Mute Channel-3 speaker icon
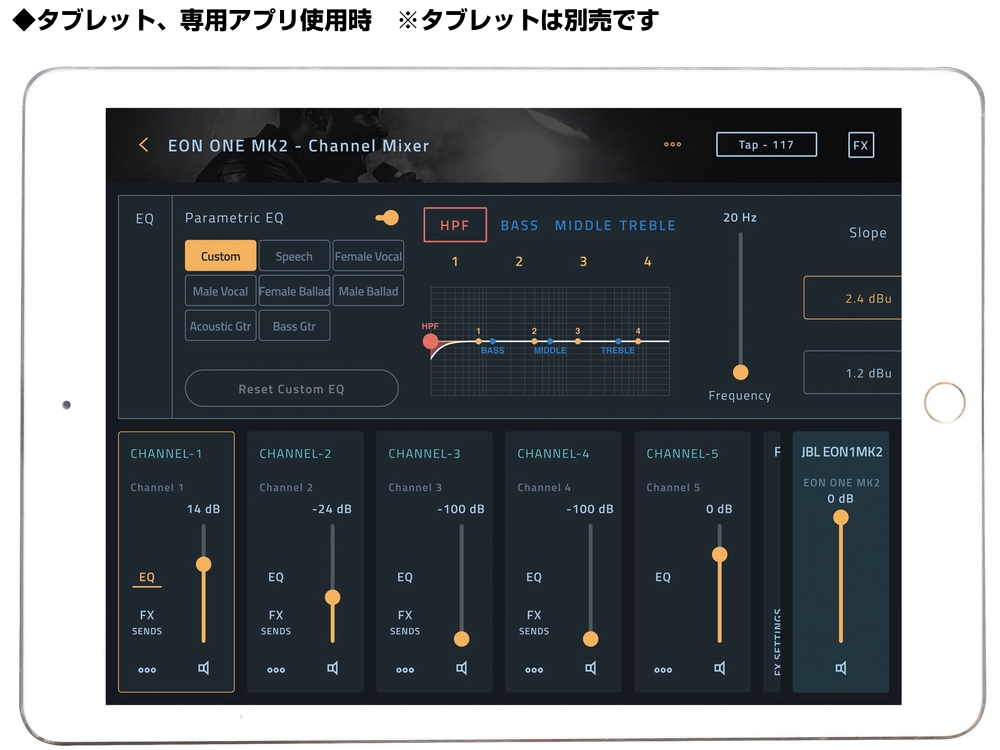Screen dimensions: 1000x750 [x=462, y=668]
